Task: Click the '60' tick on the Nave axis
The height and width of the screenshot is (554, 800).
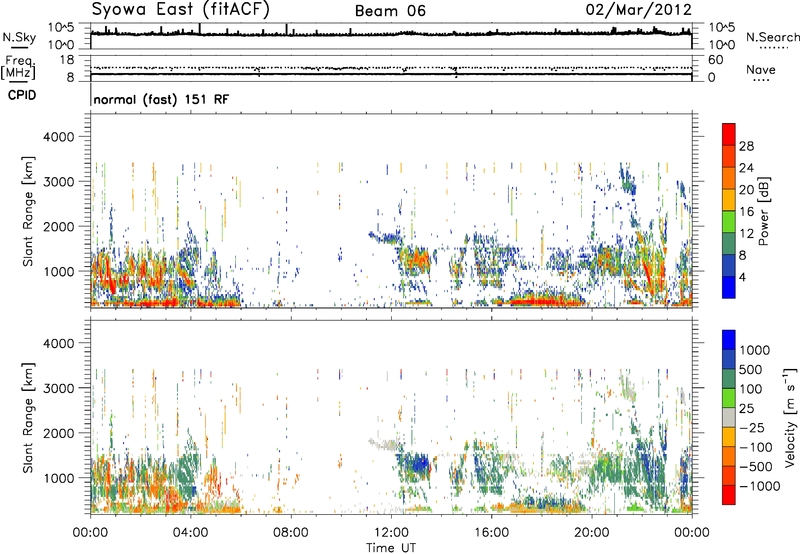Action: (715, 60)
